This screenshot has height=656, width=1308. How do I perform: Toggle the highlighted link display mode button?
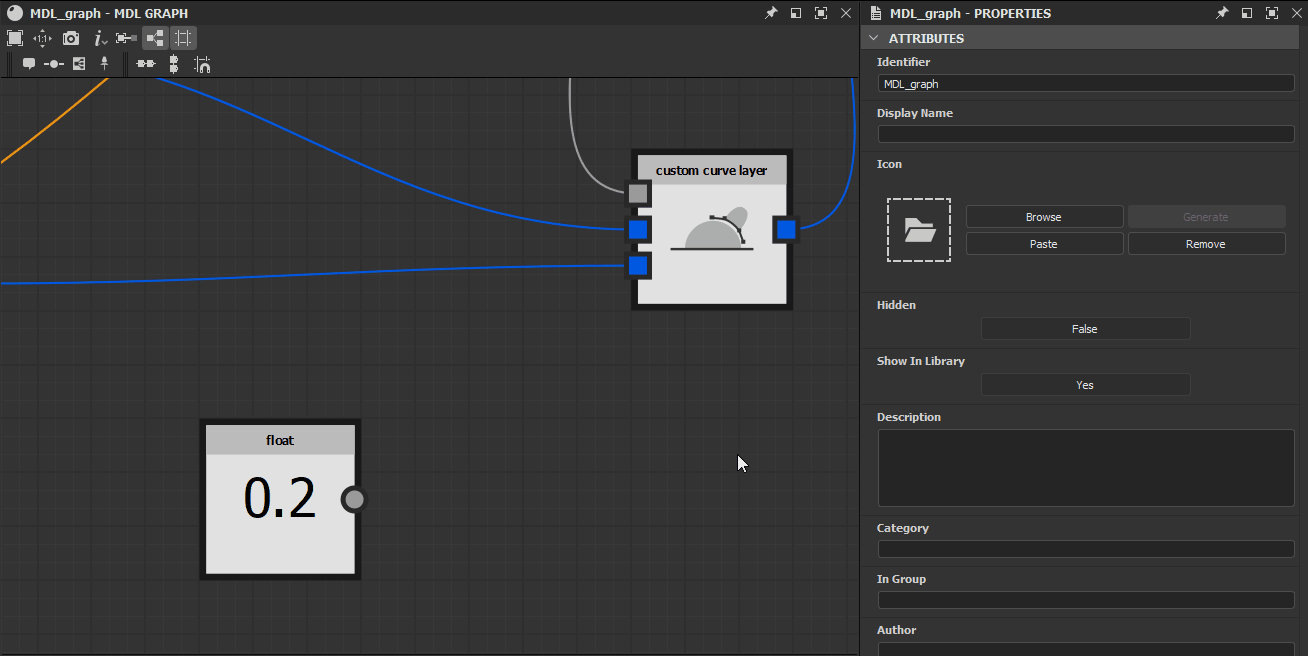click(x=155, y=38)
